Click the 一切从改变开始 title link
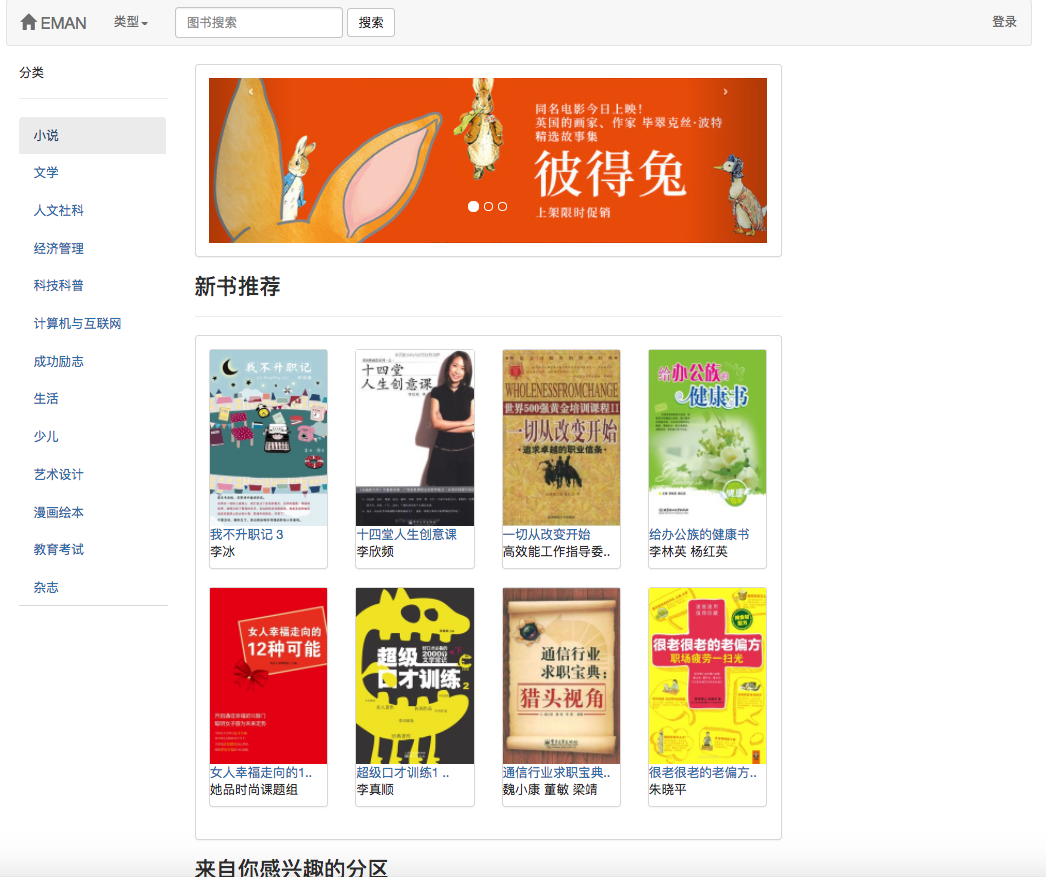Image resolution: width=1046 pixels, height=877 pixels. pos(546,534)
